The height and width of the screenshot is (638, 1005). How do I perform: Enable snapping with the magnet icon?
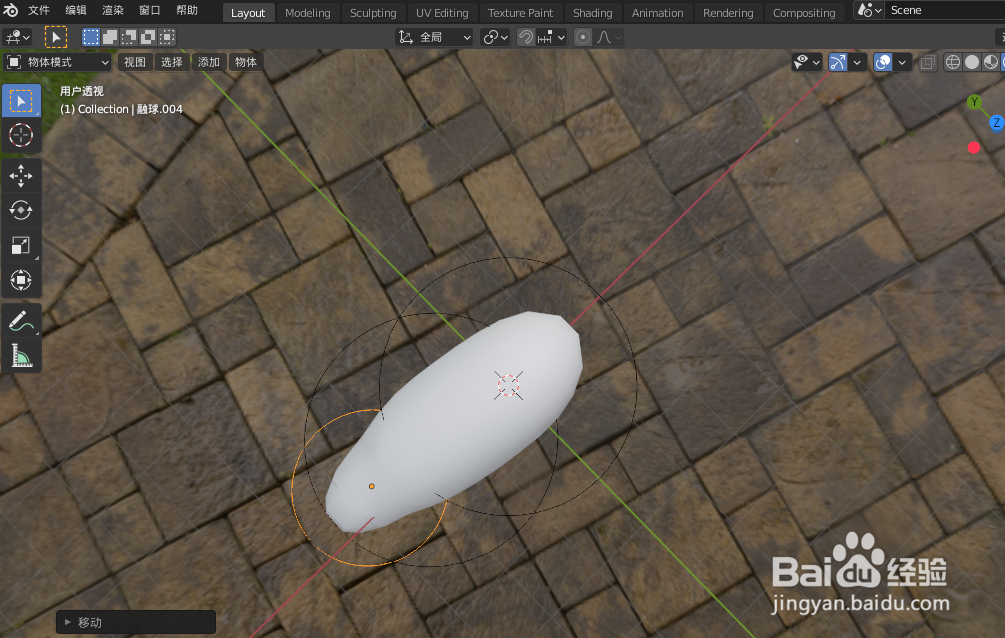click(527, 37)
